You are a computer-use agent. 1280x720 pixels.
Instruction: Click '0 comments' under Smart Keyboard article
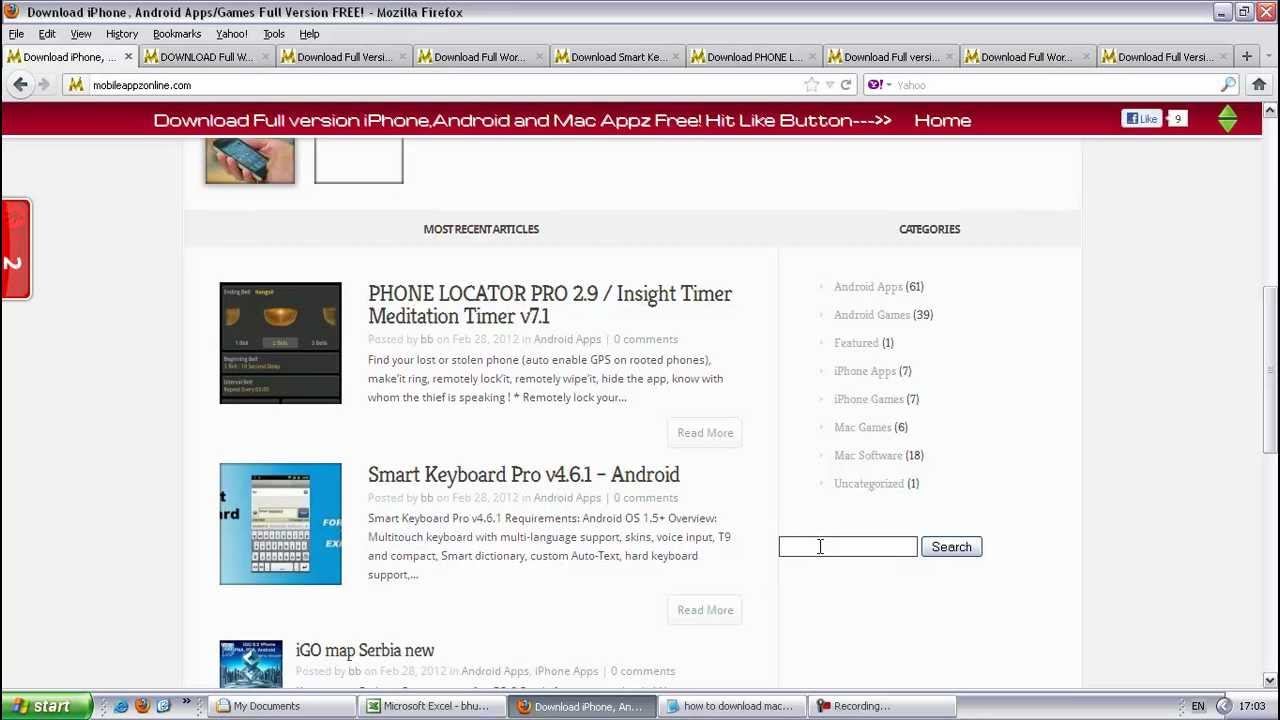645,498
